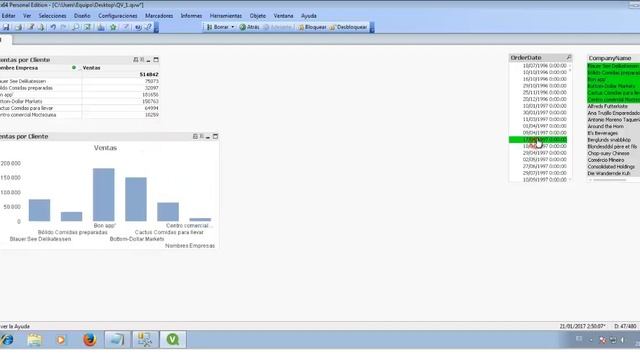Minimize the Ventas por Cliente table object
Screen dimensions: 640x360
[149, 60]
